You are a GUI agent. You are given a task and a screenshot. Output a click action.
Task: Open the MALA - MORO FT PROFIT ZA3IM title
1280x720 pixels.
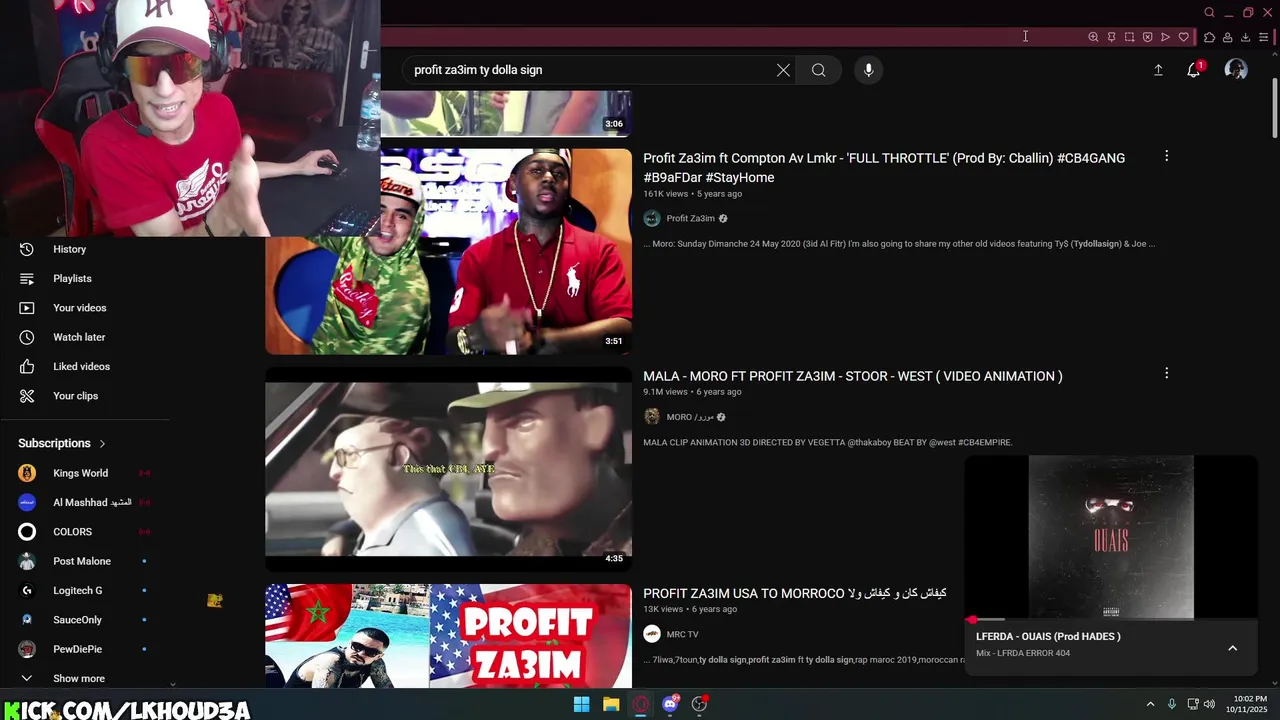pyautogui.click(x=852, y=376)
